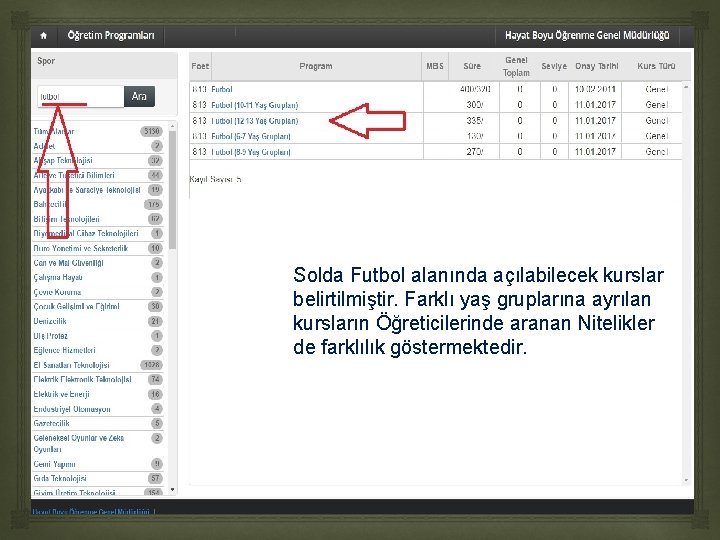Click the 3130 count badge
The height and width of the screenshot is (540, 720).
(x=152, y=131)
